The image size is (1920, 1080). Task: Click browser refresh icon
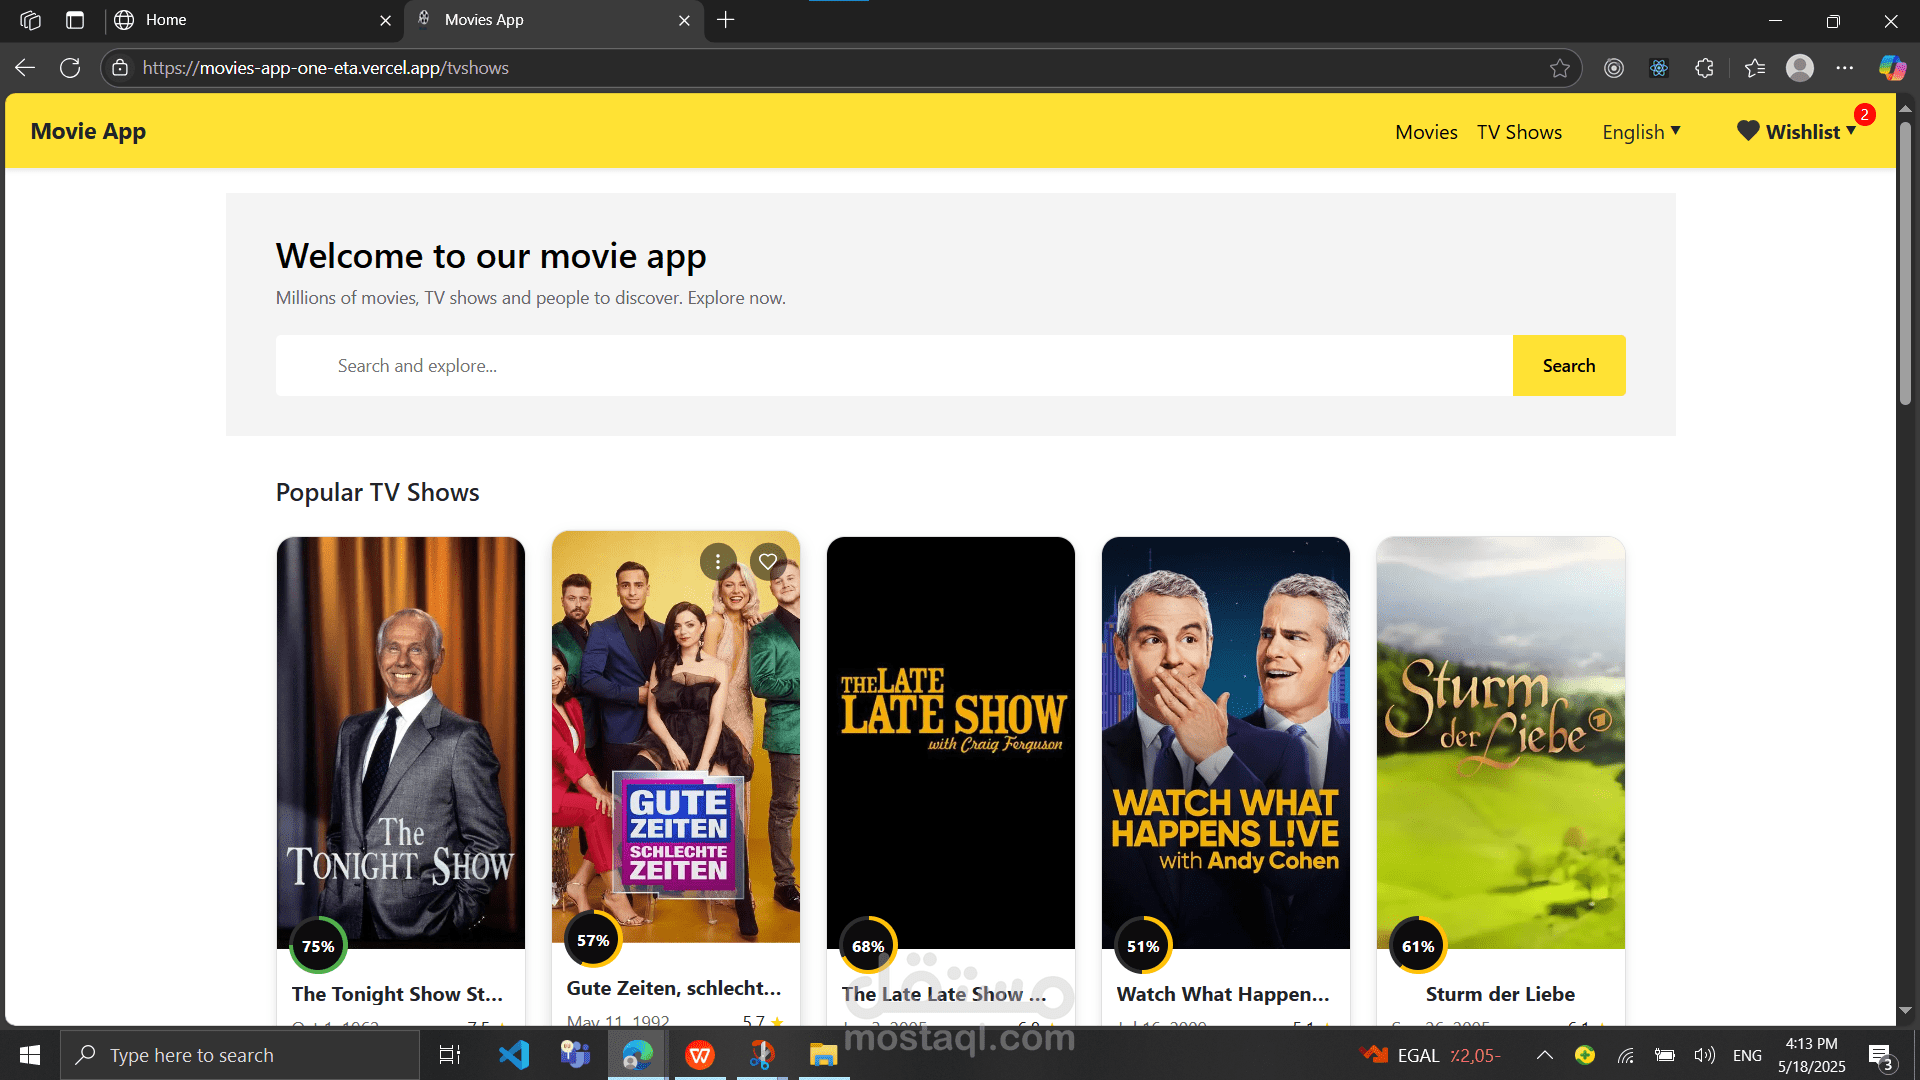point(70,68)
